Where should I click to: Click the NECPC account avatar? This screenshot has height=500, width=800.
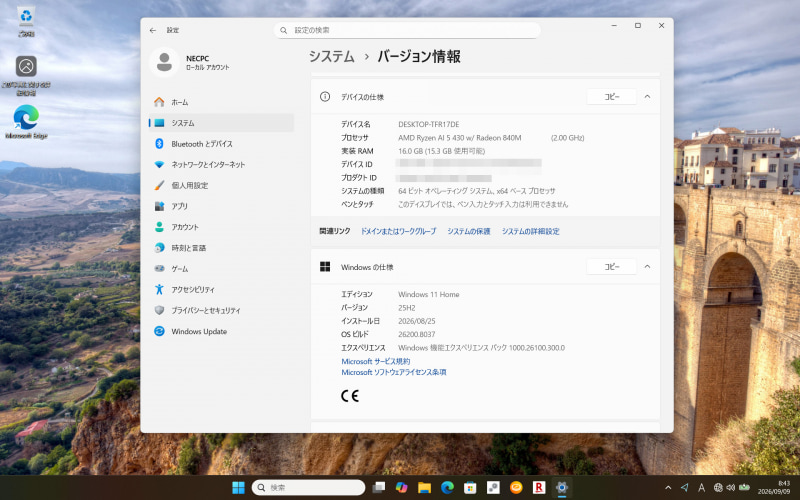(164, 62)
